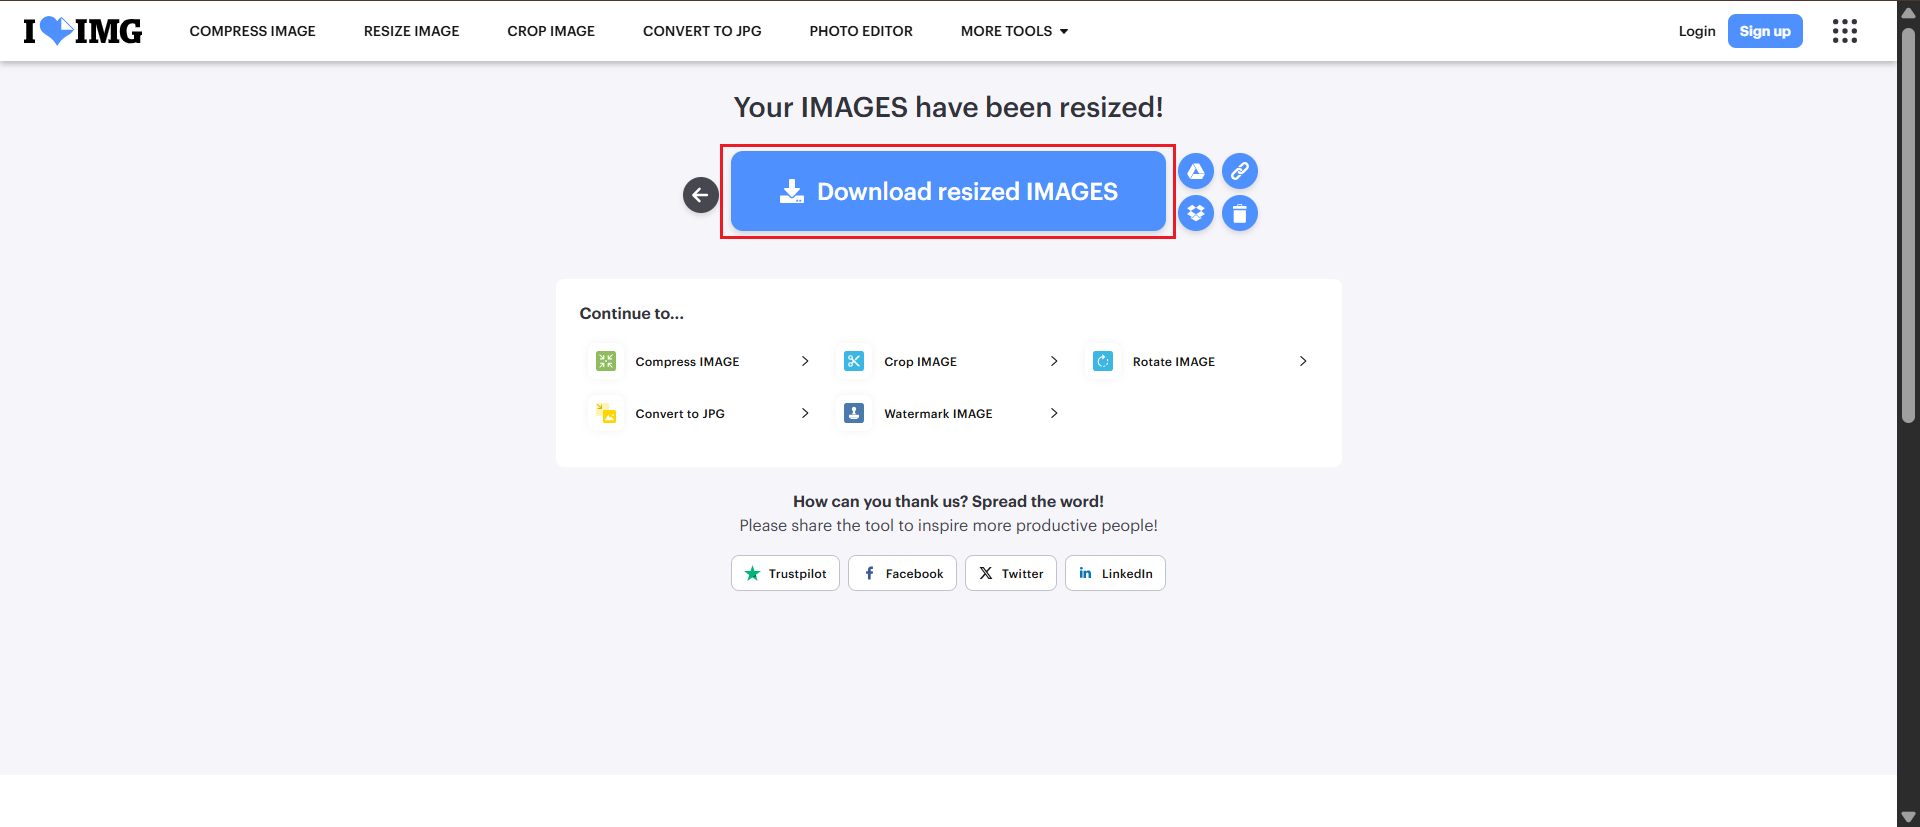Click the Facebook f icon
Viewport: 1920px width, 827px height.
(869, 573)
